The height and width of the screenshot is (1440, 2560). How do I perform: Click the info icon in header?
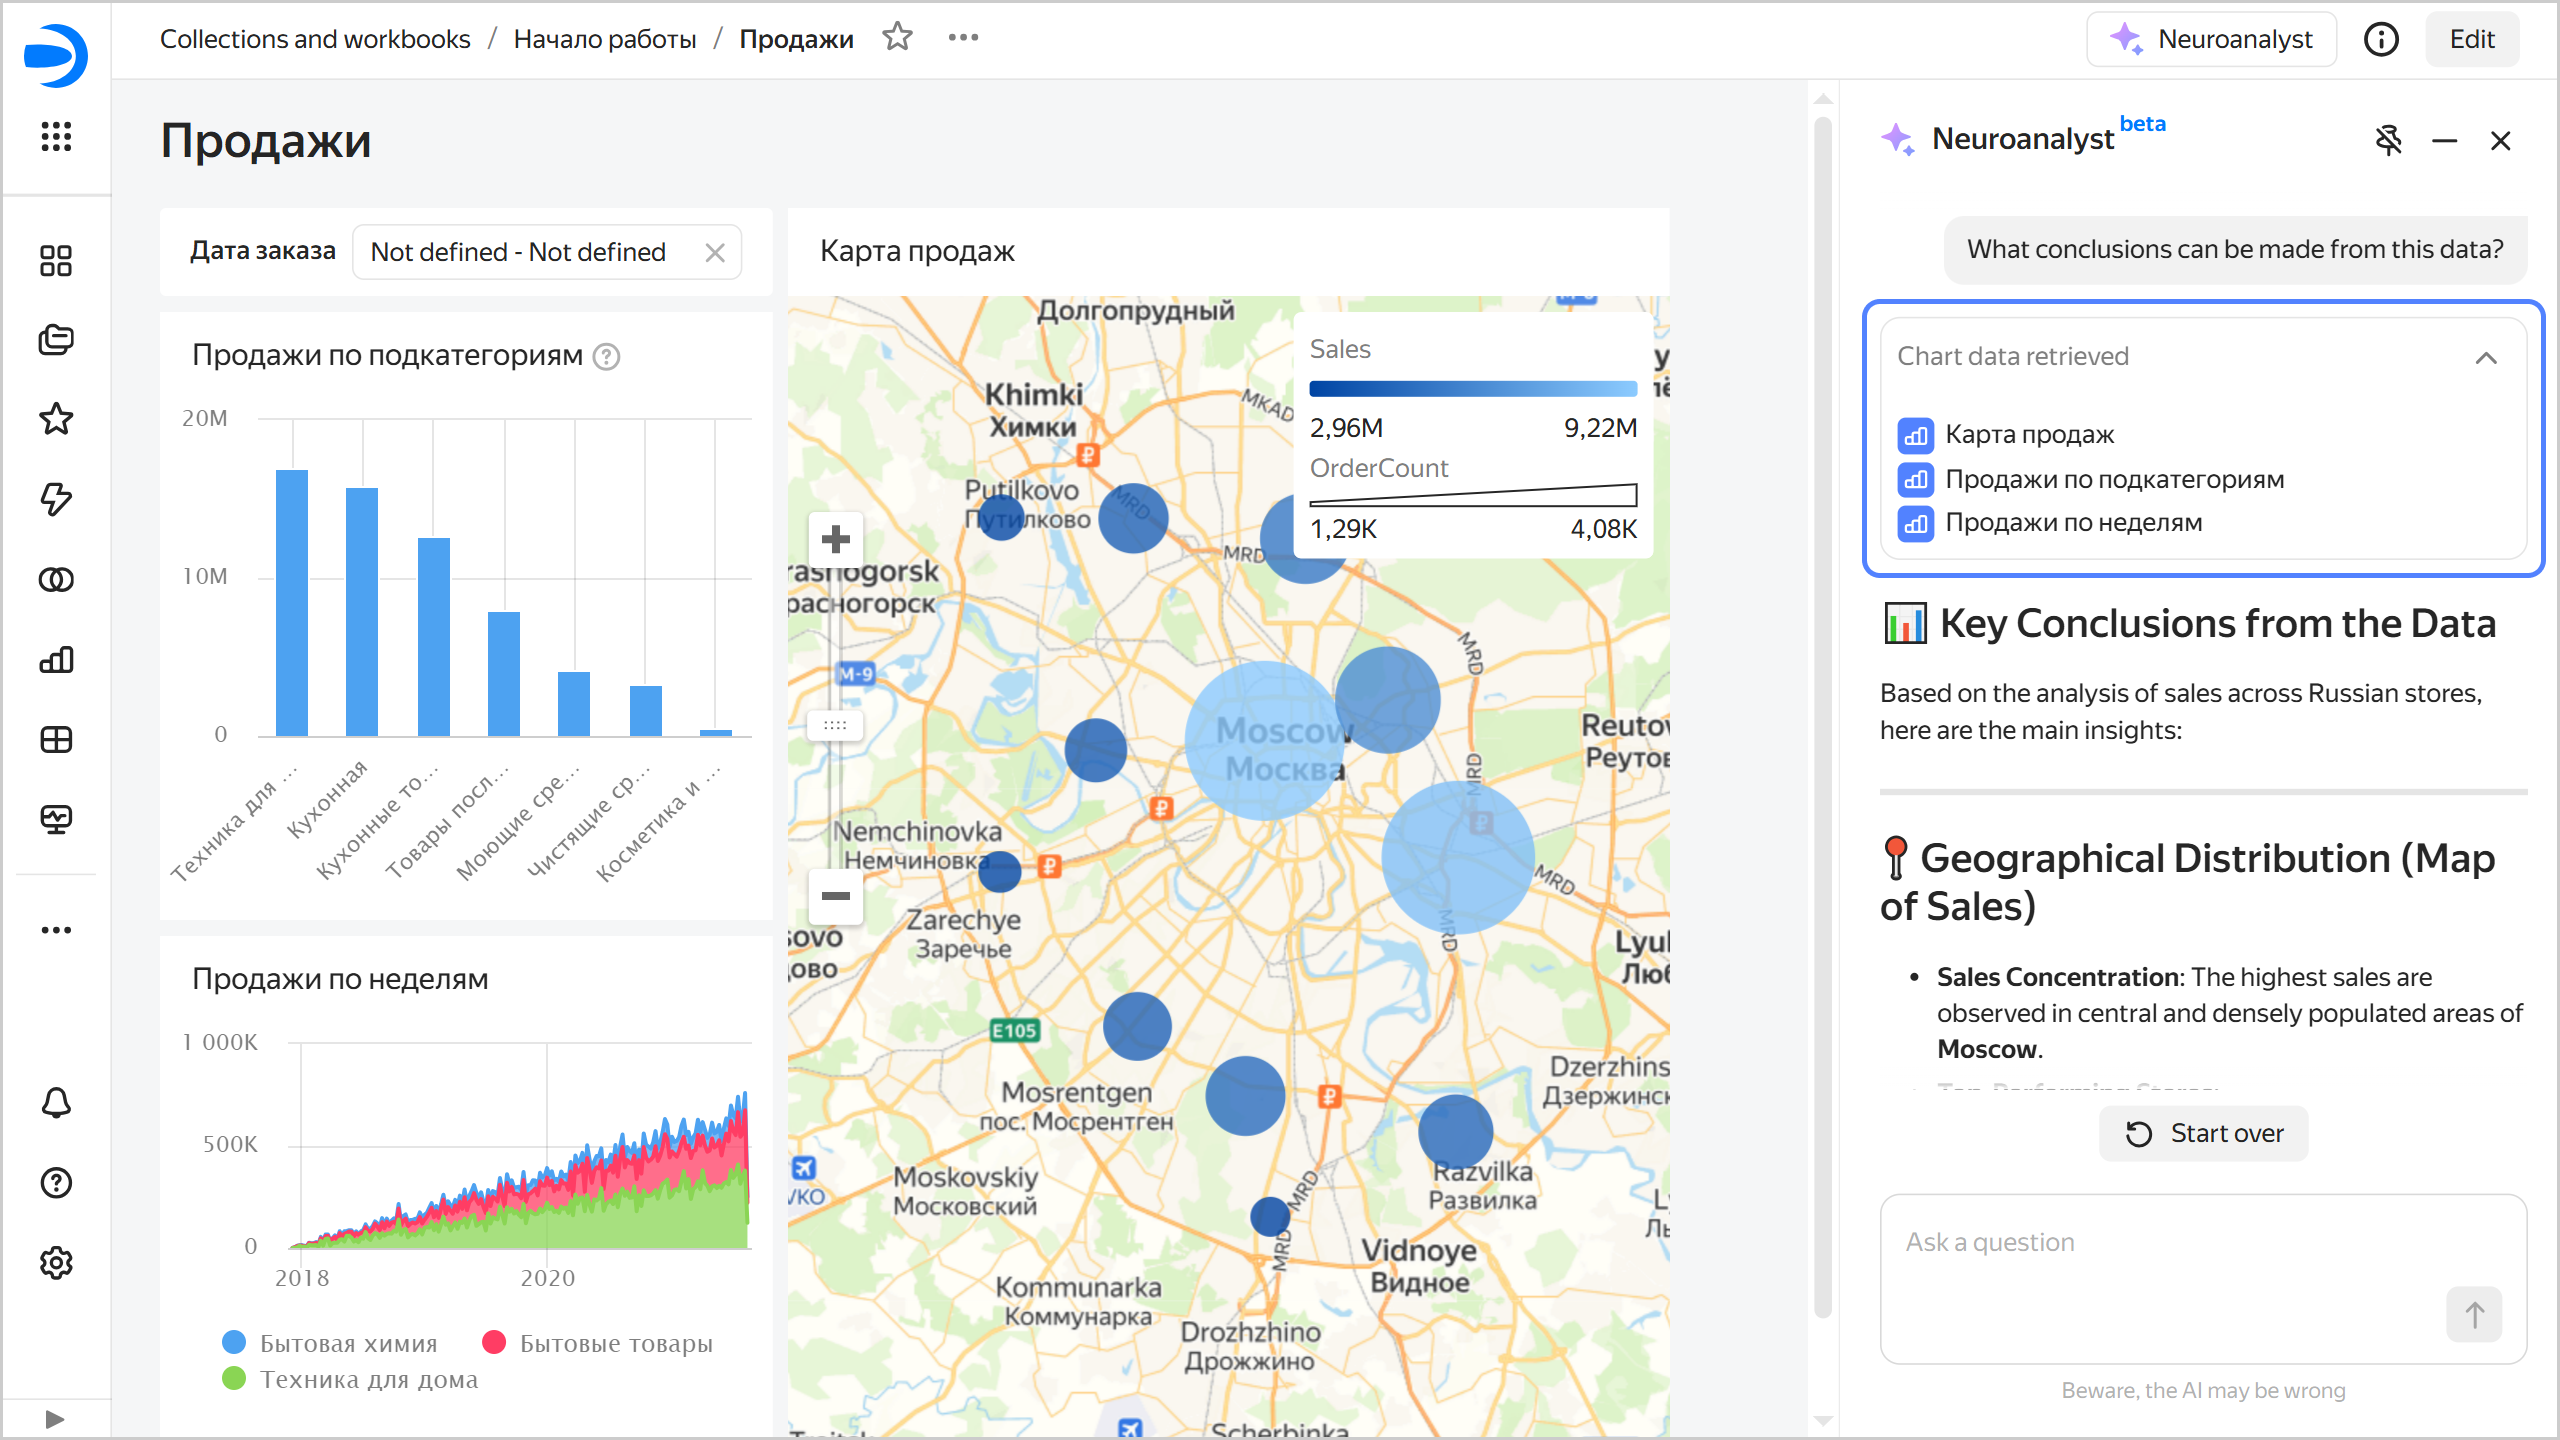click(x=2381, y=40)
